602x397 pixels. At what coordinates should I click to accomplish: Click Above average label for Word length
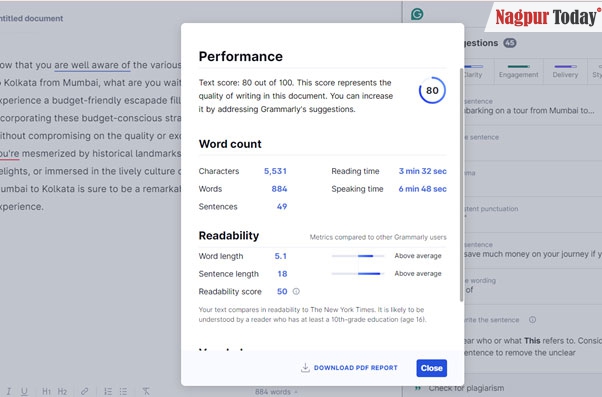[418, 256]
